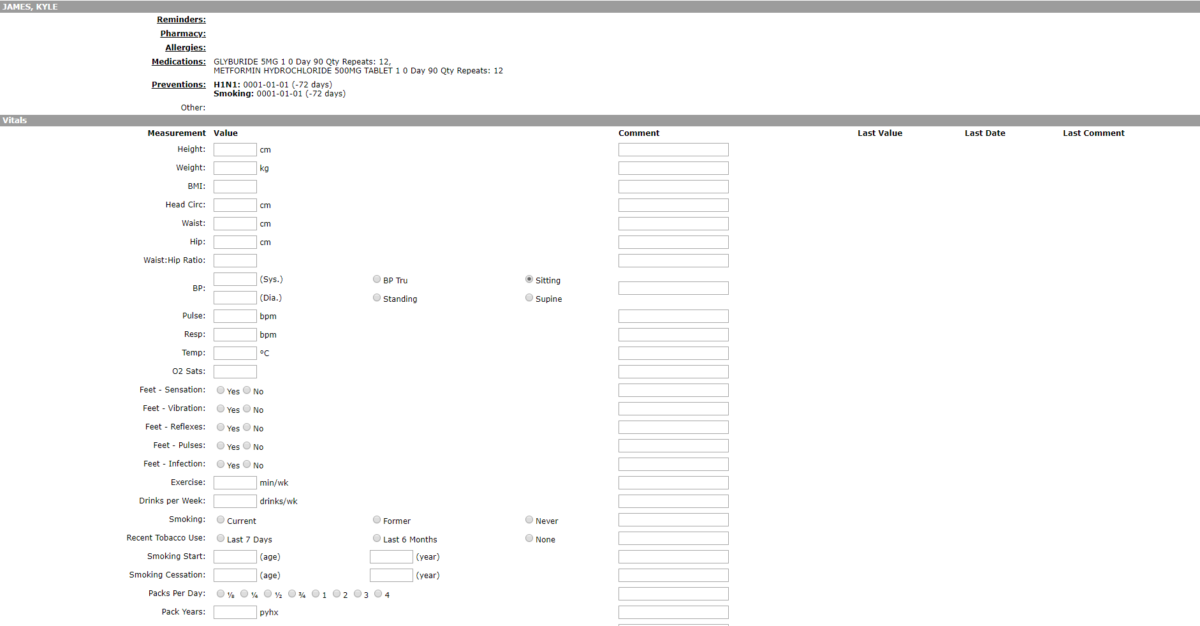Click the Height value field
This screenshot has width=1200, height=626.
(x=234, y=149)
